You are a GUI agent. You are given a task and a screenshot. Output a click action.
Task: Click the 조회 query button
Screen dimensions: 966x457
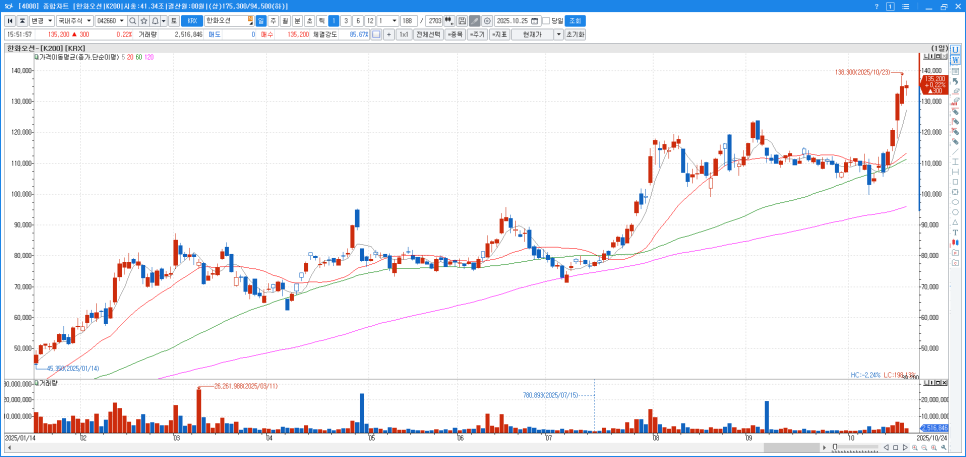pyautogui.click(x=576, y=20)
